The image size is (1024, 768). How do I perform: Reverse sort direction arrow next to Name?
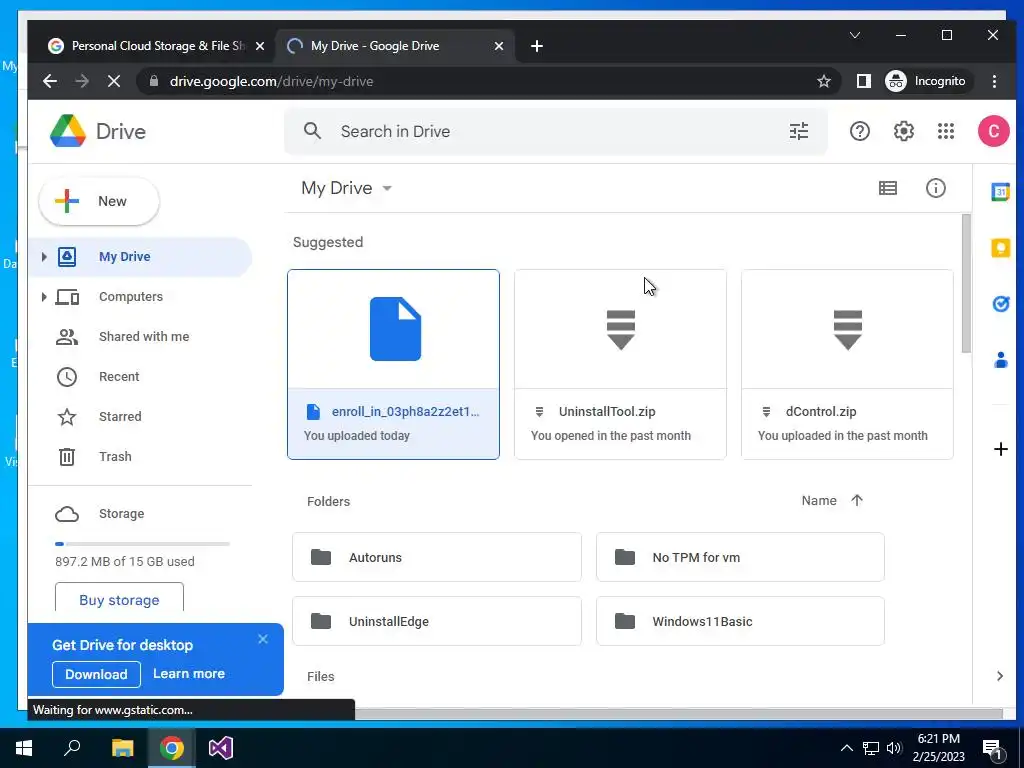click(x=857, y=500)
